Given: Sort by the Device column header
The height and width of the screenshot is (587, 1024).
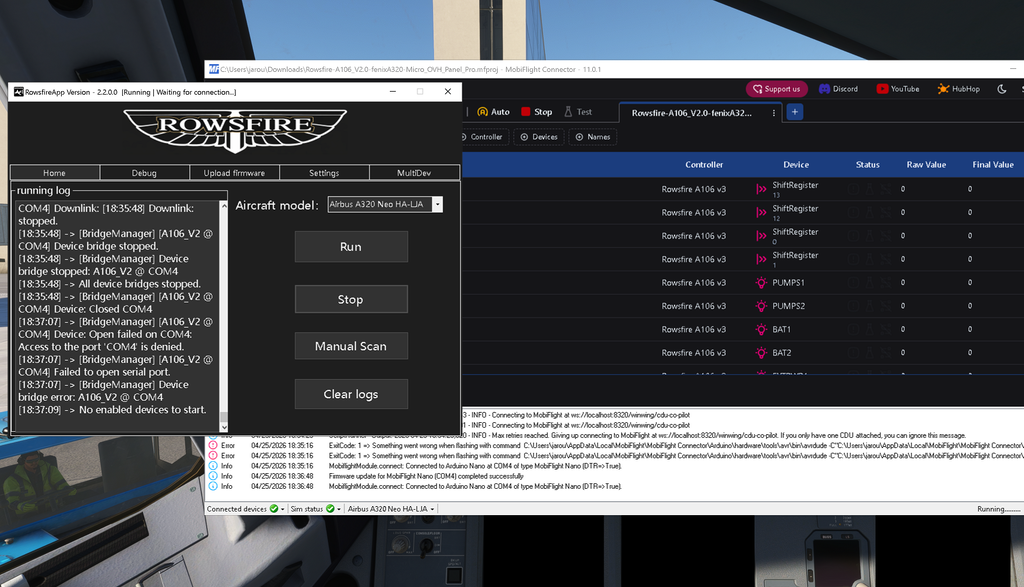Looking at the screenshot, I should coord(796,165).
